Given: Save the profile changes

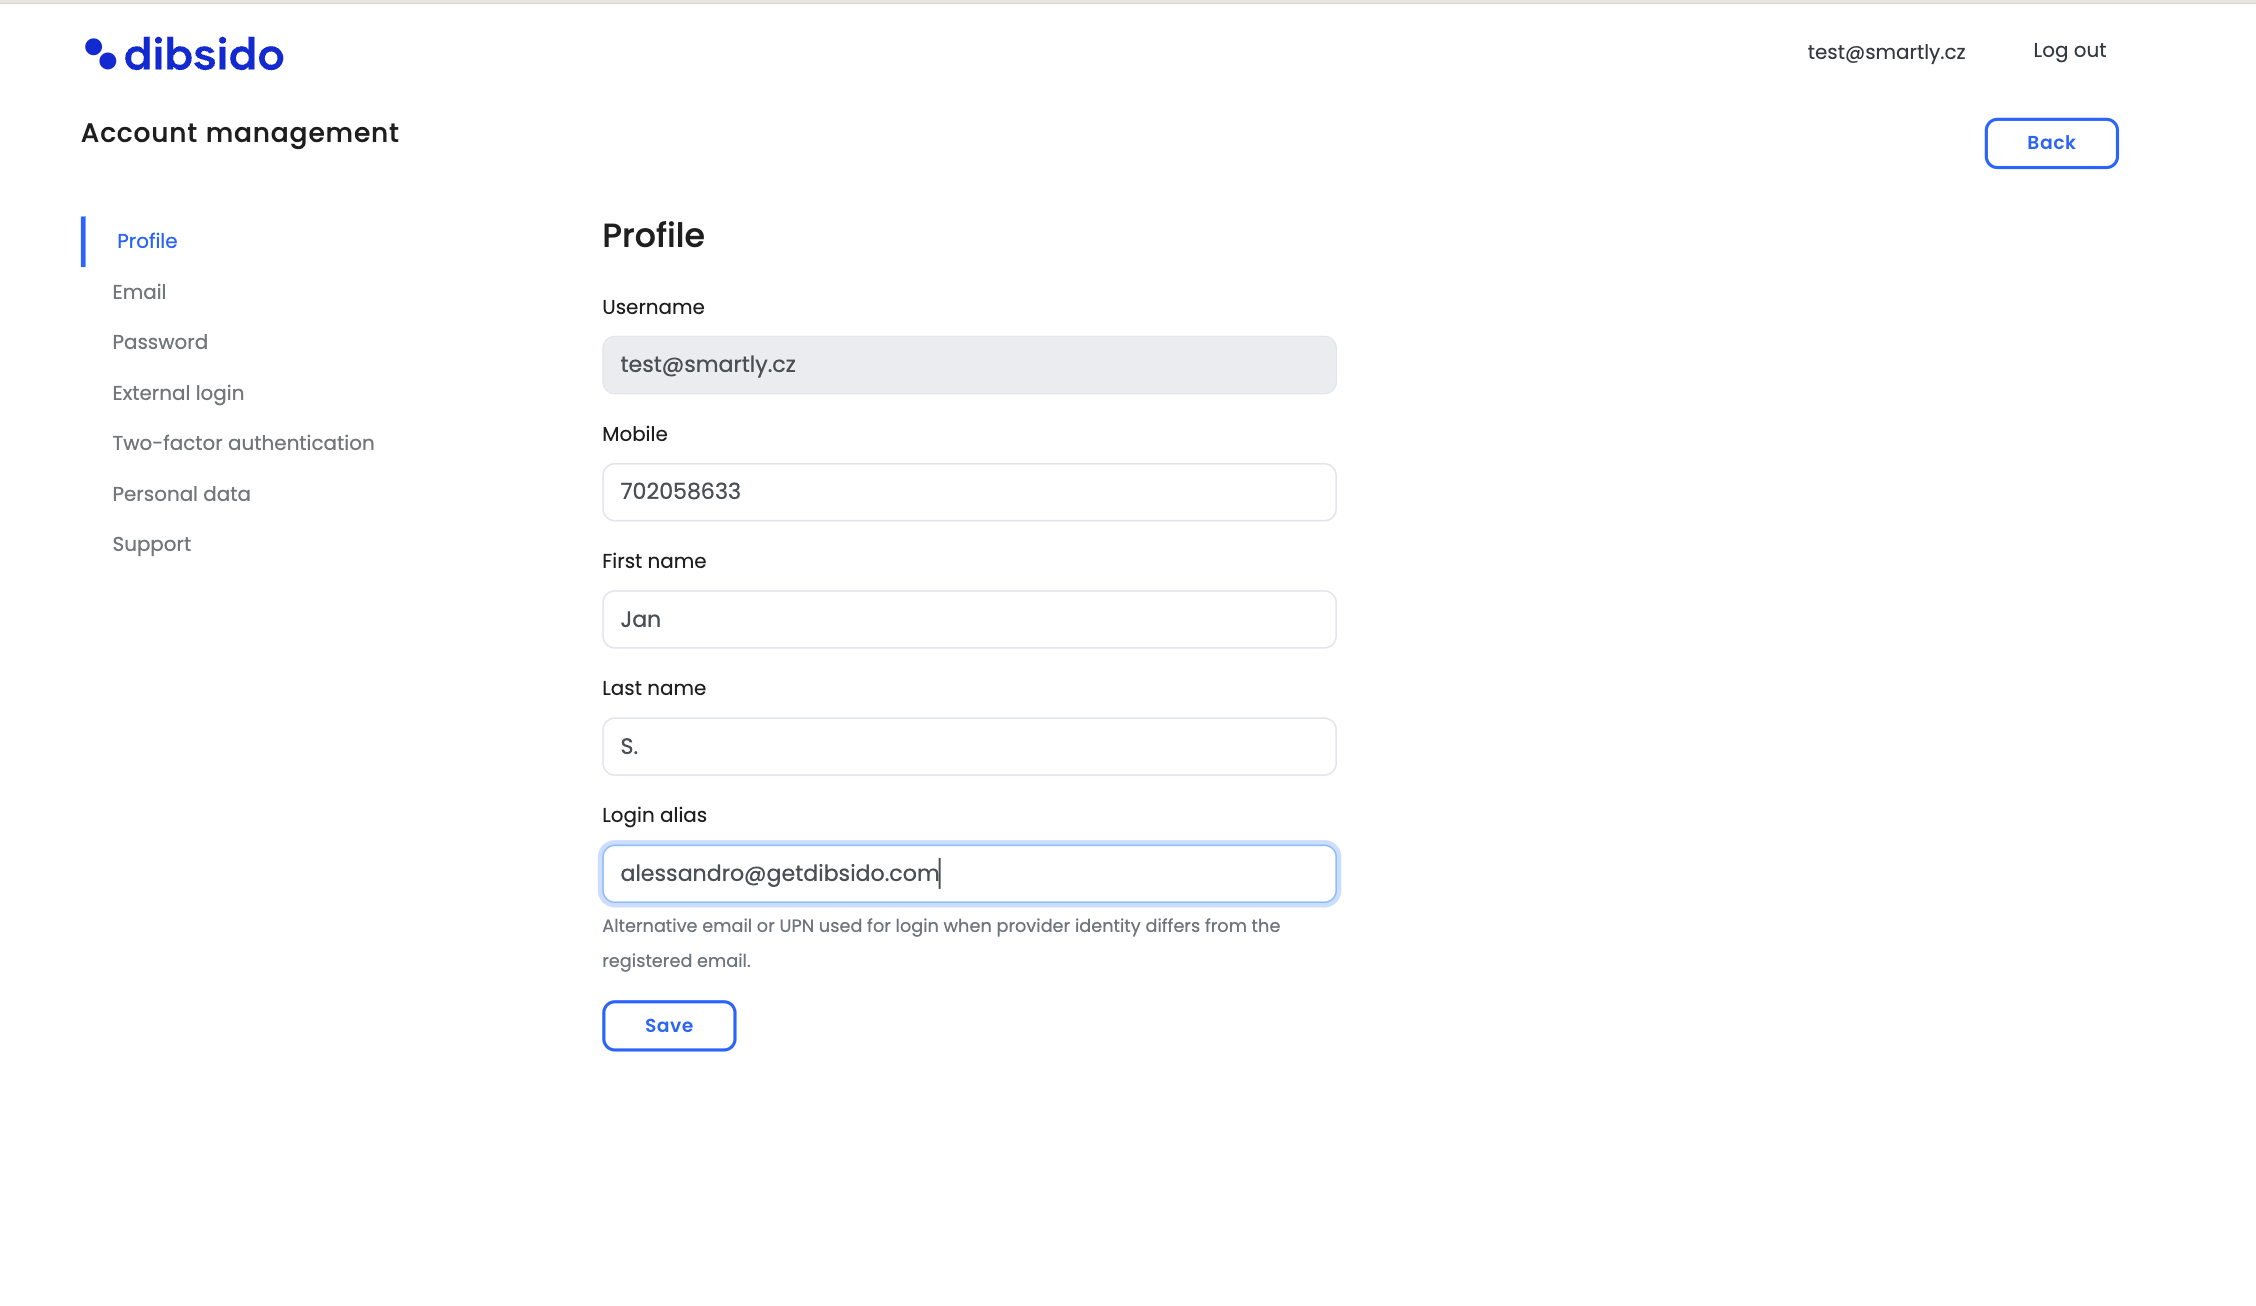Looking at the screenshot, I should tap(669, 1026).
